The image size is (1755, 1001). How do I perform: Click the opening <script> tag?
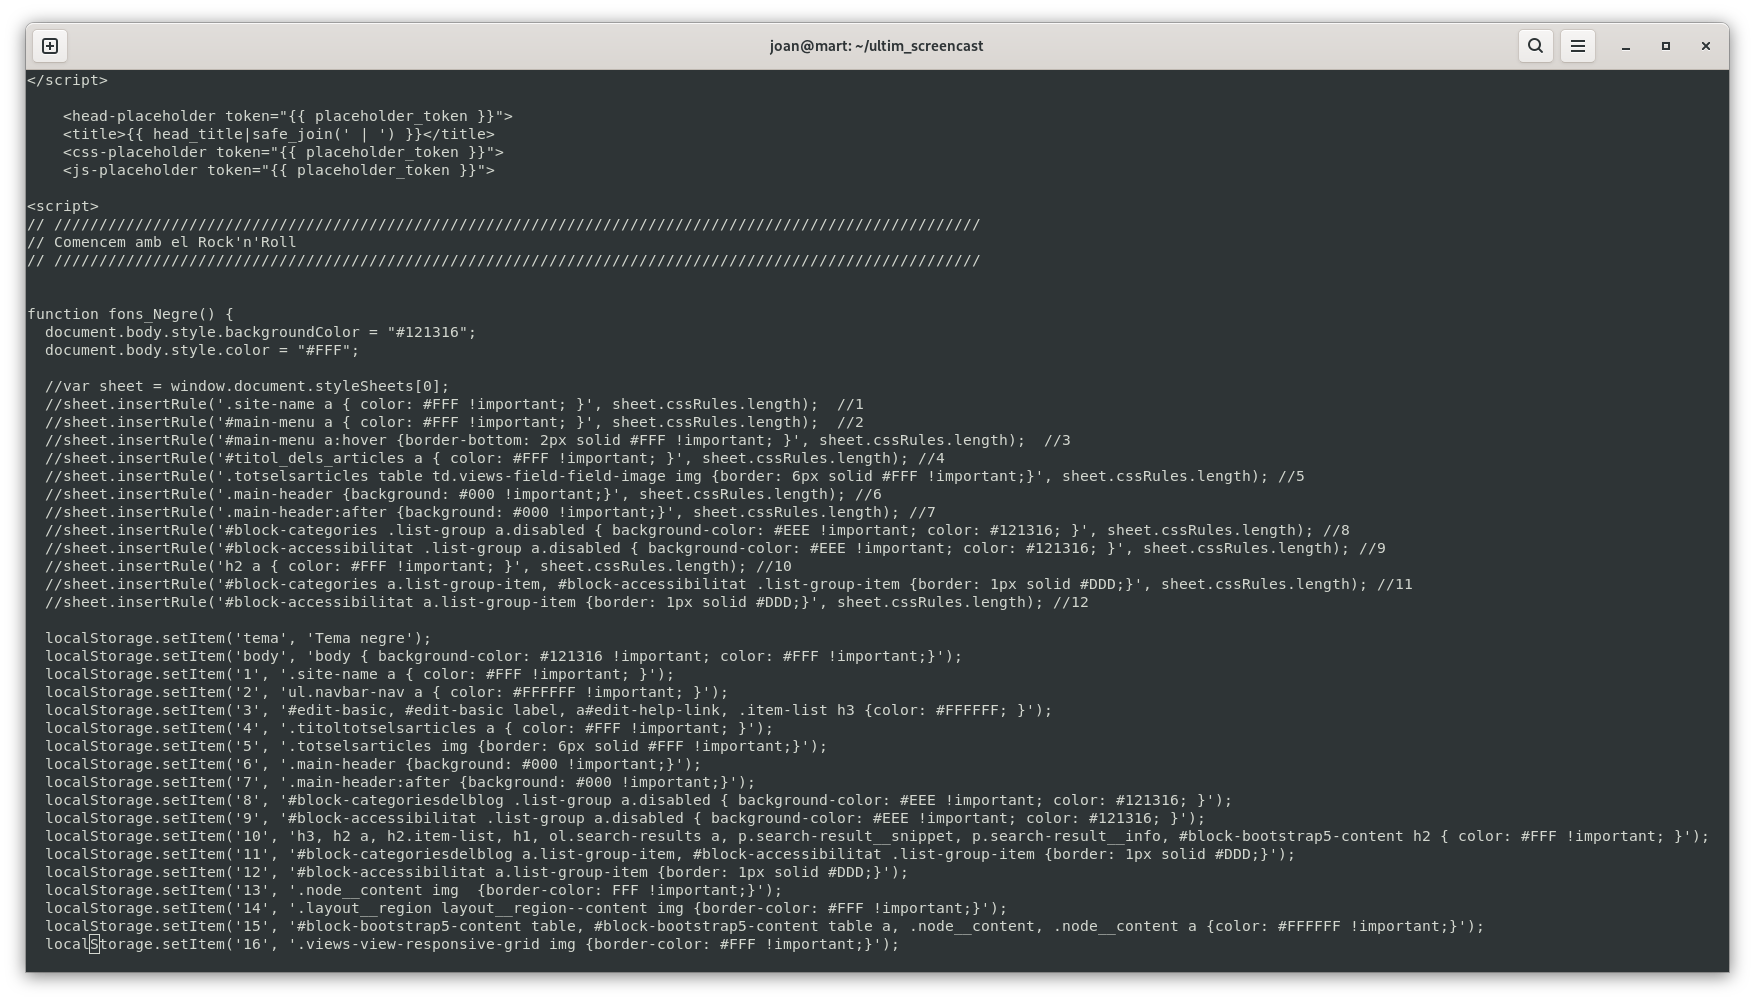click(x=63, y=206)
